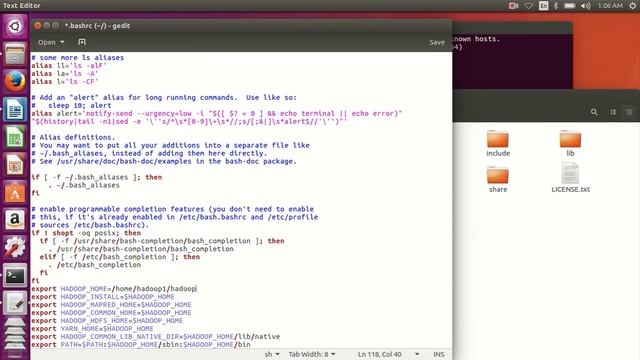Launch Files manager from the dock
This screenshot has width=640, height=360.
click(x=15, y=54)
